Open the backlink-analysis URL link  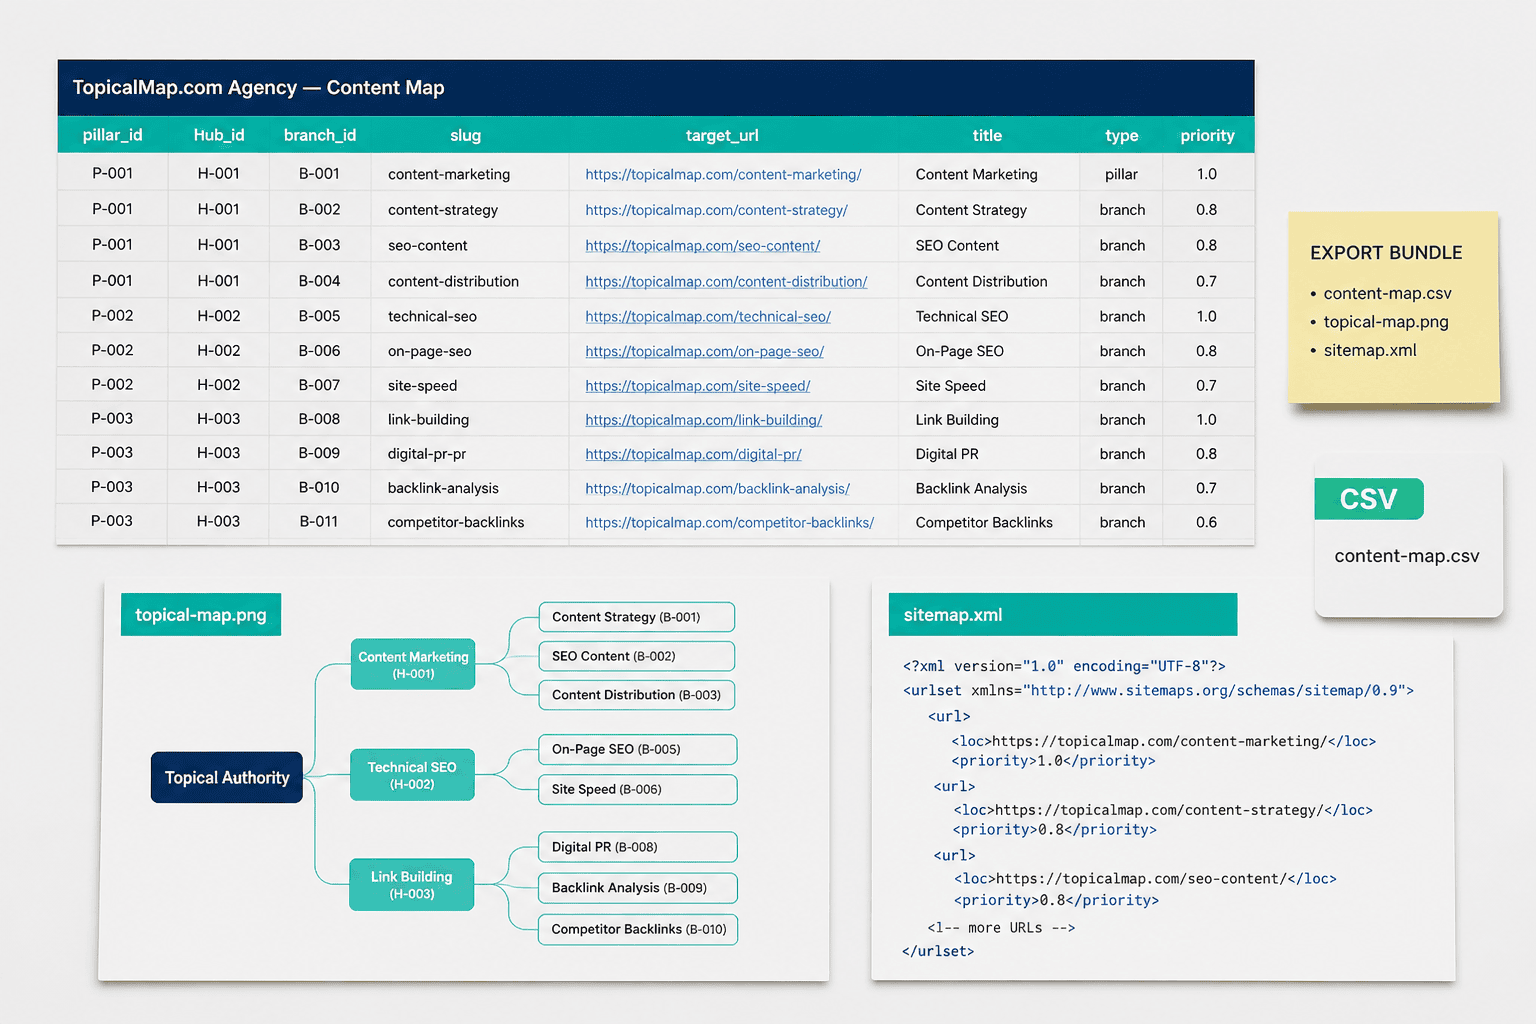coord(717,488)
